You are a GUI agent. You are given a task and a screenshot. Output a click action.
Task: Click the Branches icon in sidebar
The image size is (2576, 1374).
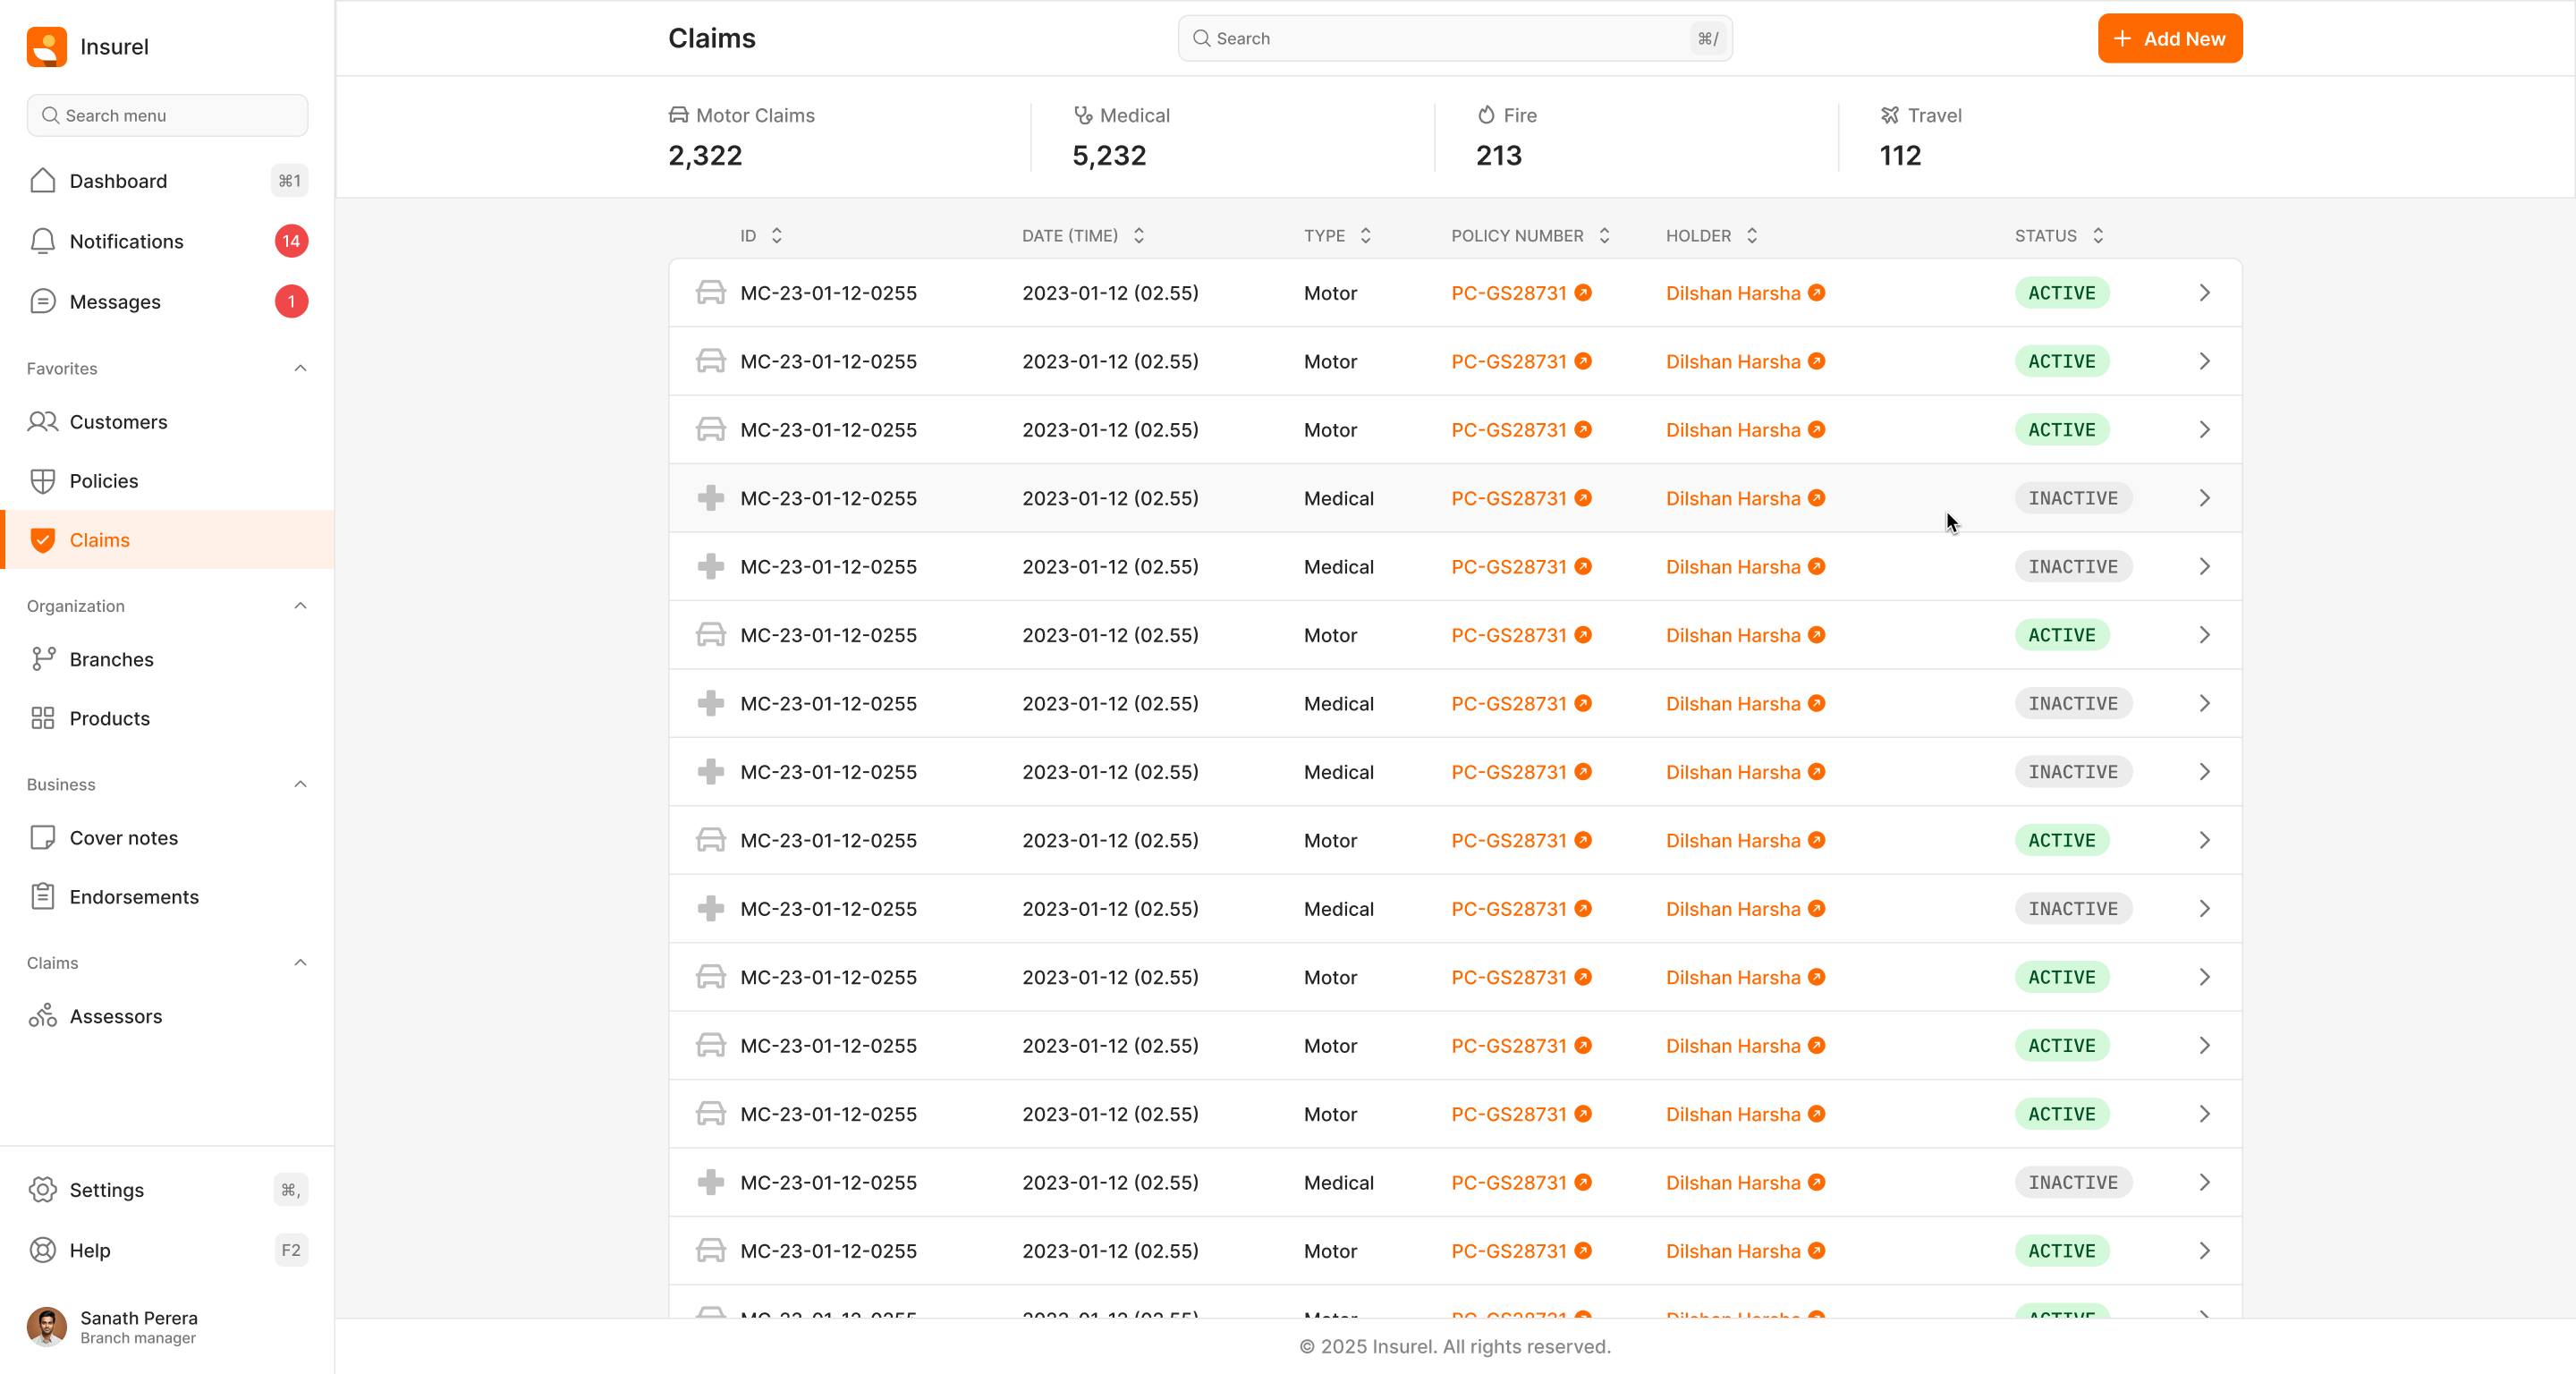pos(43,659)
